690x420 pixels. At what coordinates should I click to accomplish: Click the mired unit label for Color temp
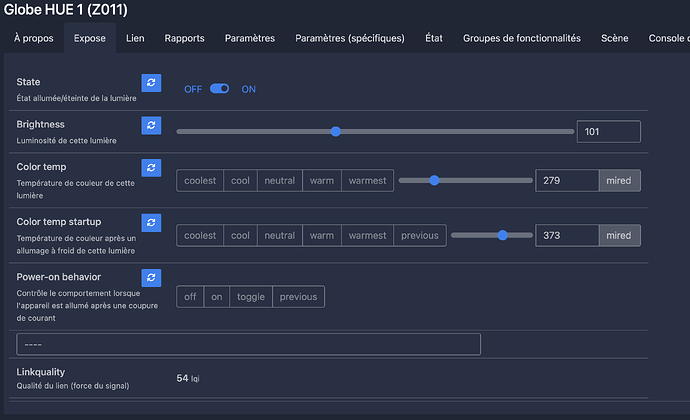[x=619, y=181]
